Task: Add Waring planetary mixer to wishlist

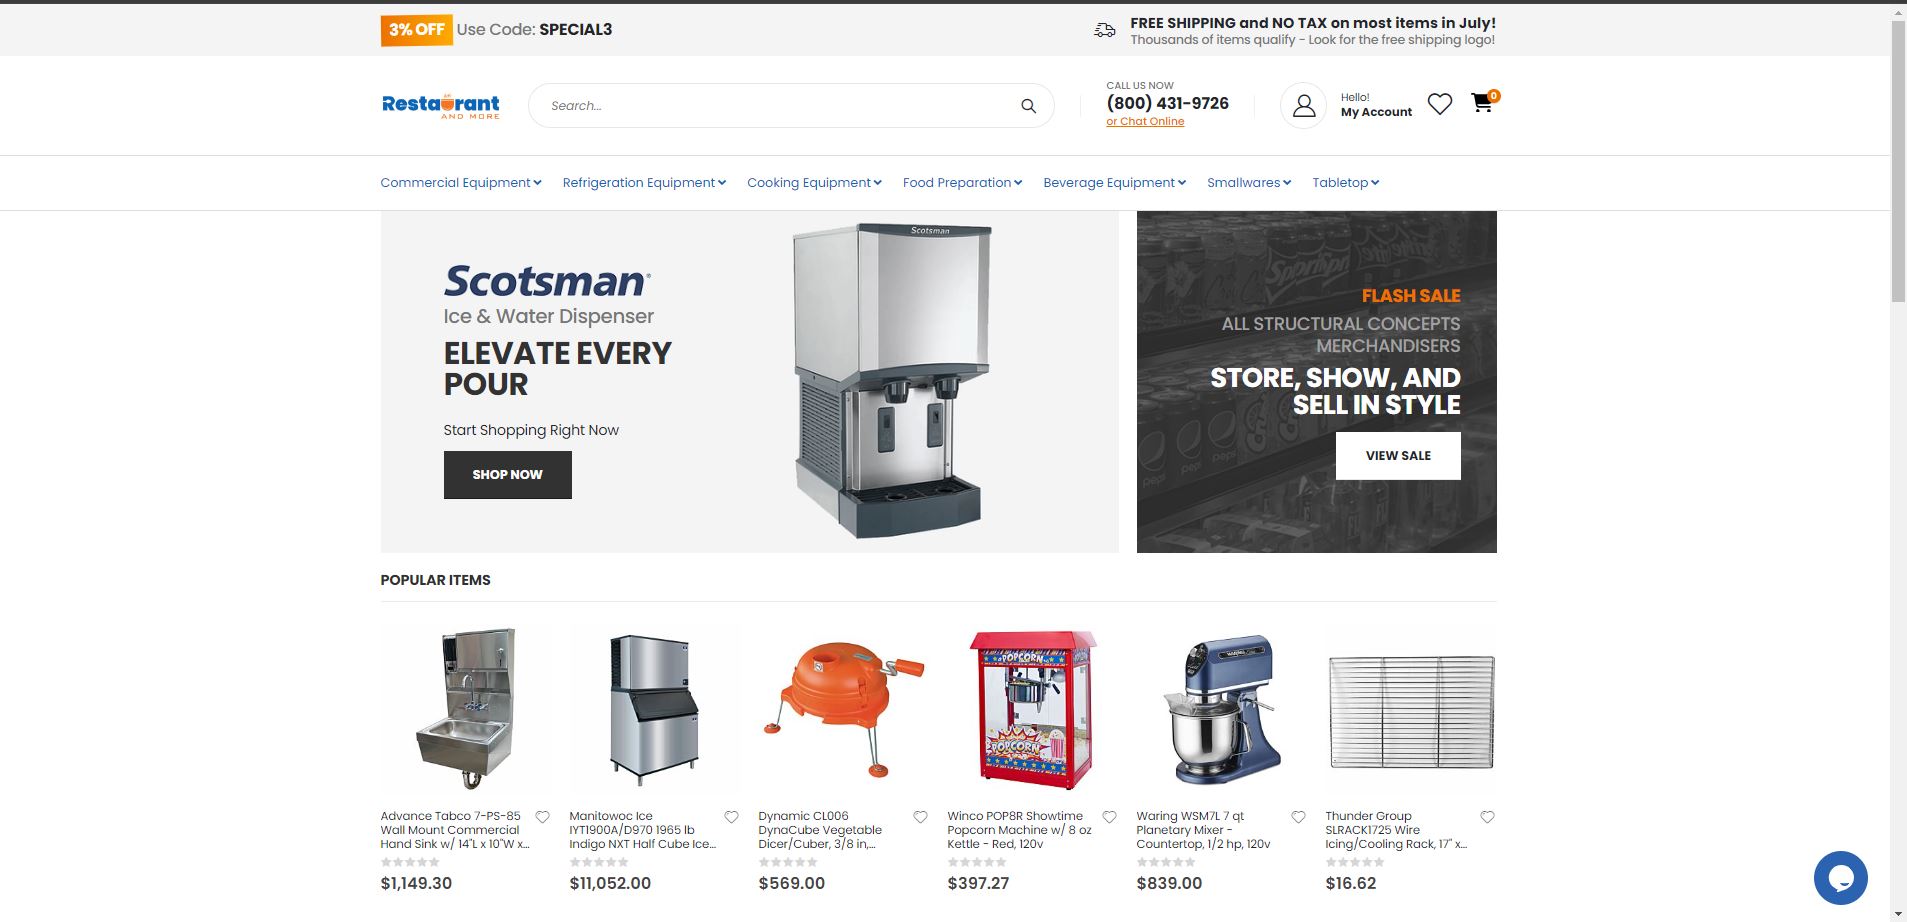Action: pos(1298,817)
